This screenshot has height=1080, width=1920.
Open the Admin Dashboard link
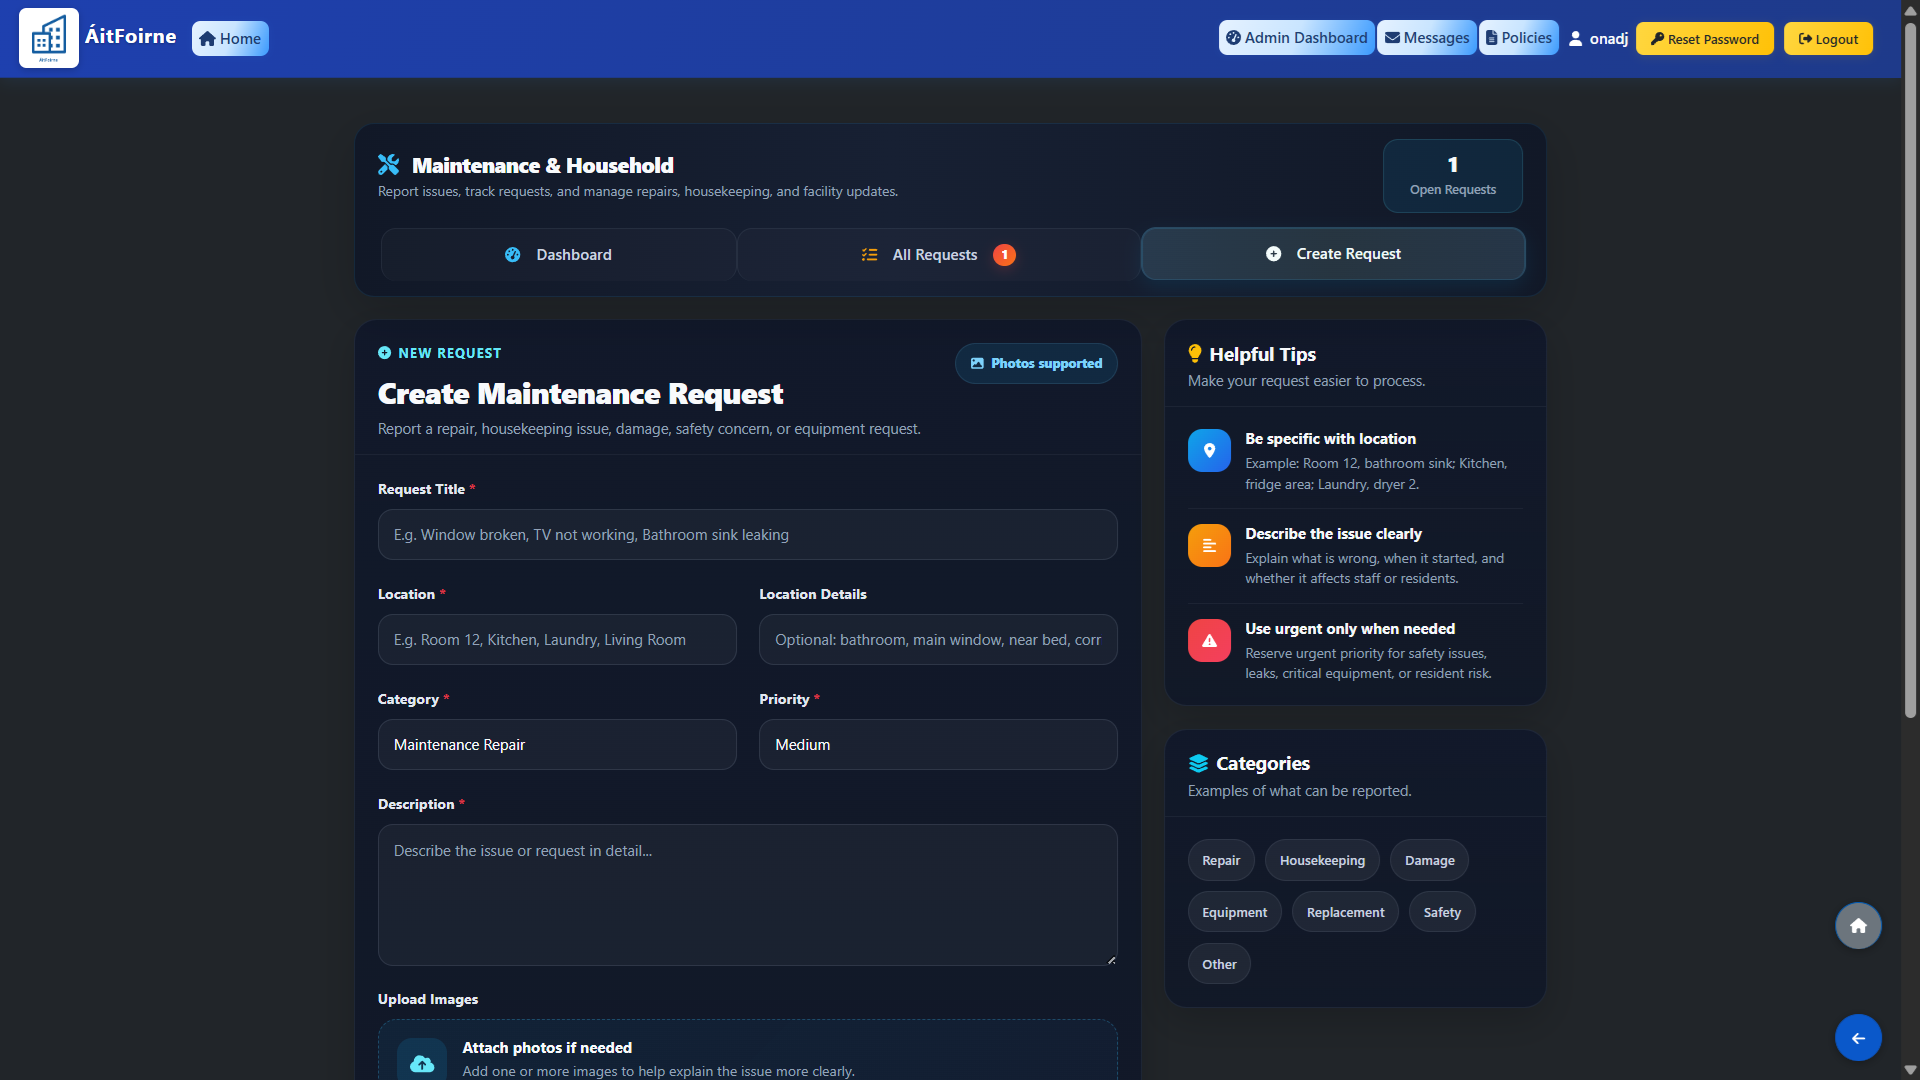coord(1296,38)
